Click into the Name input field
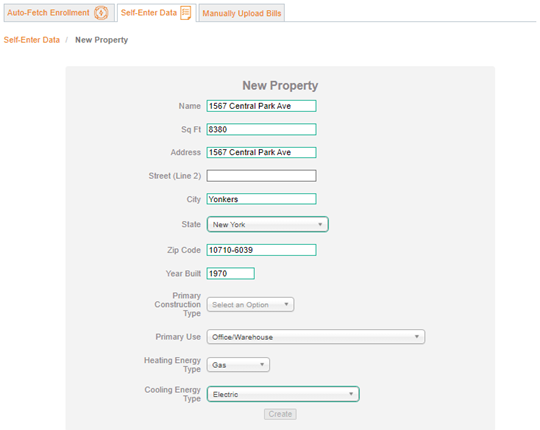The width and height of the screenshot is (540, 430). (261, 106)
